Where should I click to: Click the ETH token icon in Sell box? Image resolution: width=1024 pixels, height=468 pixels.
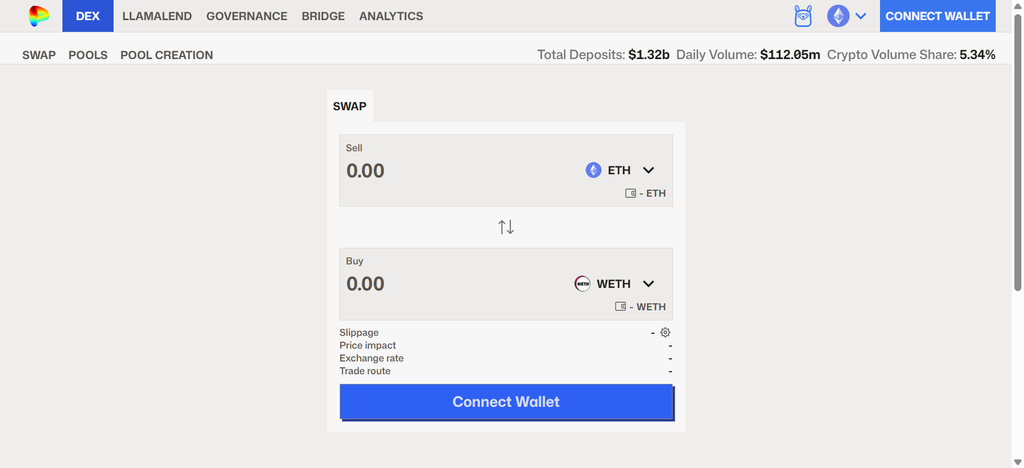click(x=593, y=170)
